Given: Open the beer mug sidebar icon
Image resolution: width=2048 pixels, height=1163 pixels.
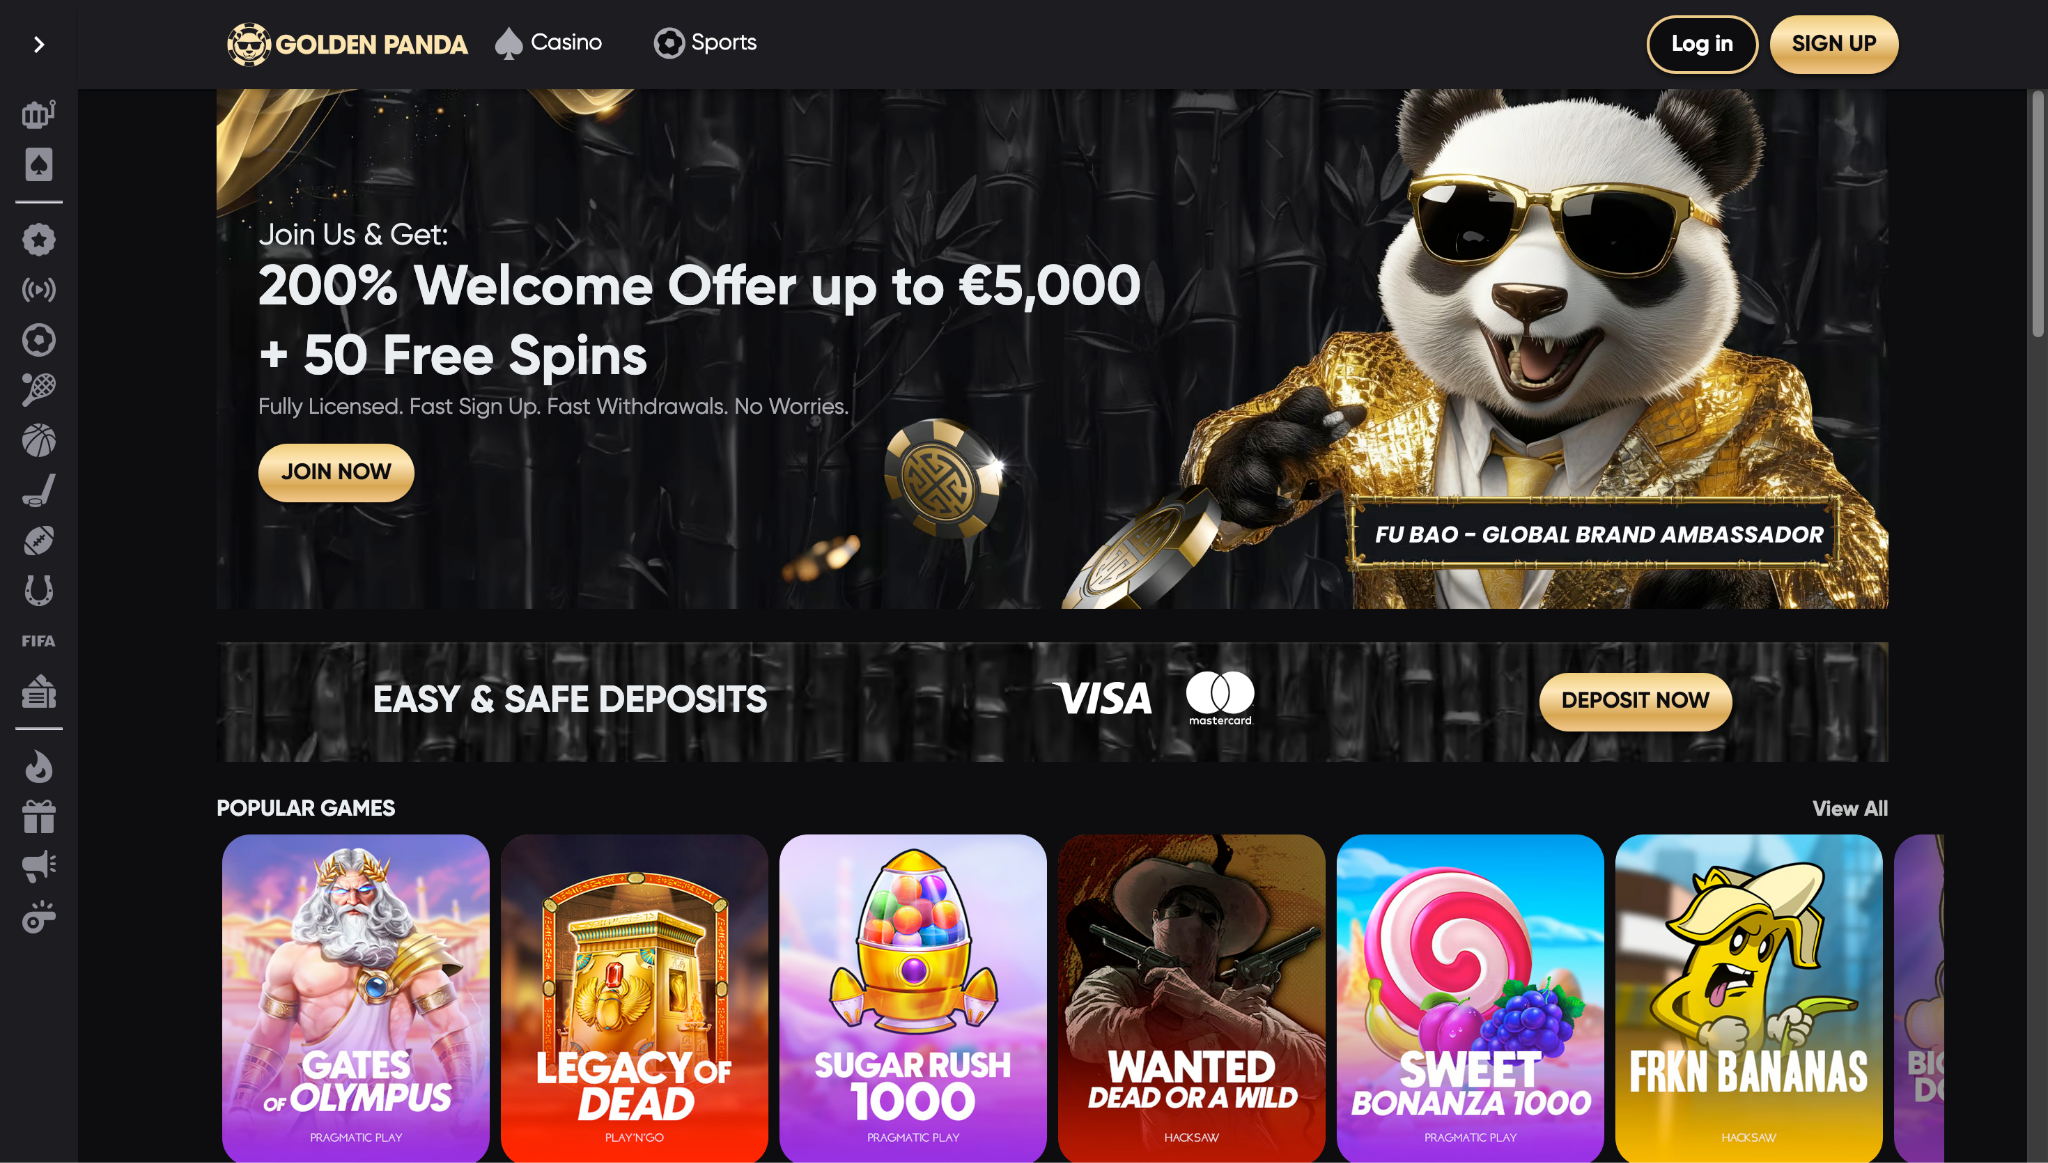Looking at the screenshot, I should tap(39, 114).
